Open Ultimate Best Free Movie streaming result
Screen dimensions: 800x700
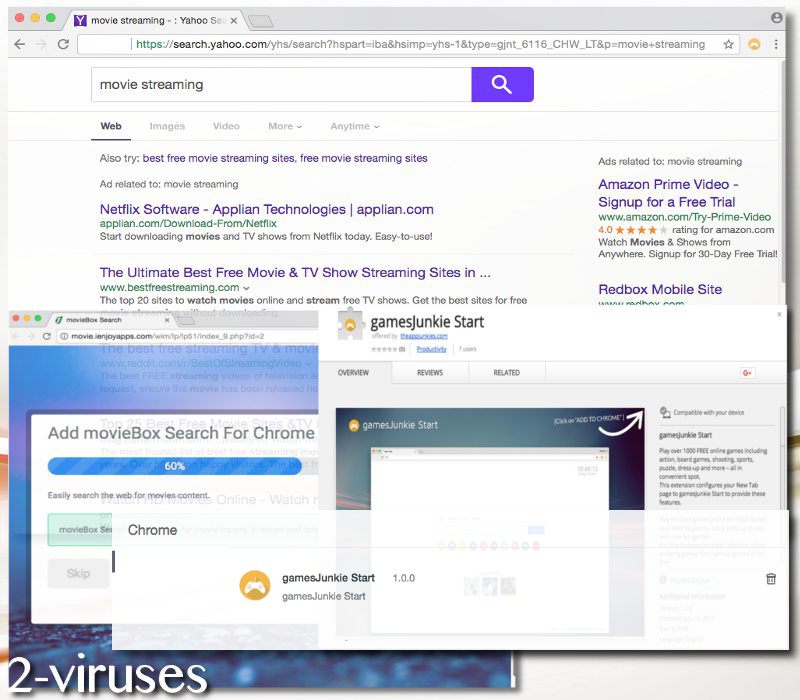(x=295, y=272)
